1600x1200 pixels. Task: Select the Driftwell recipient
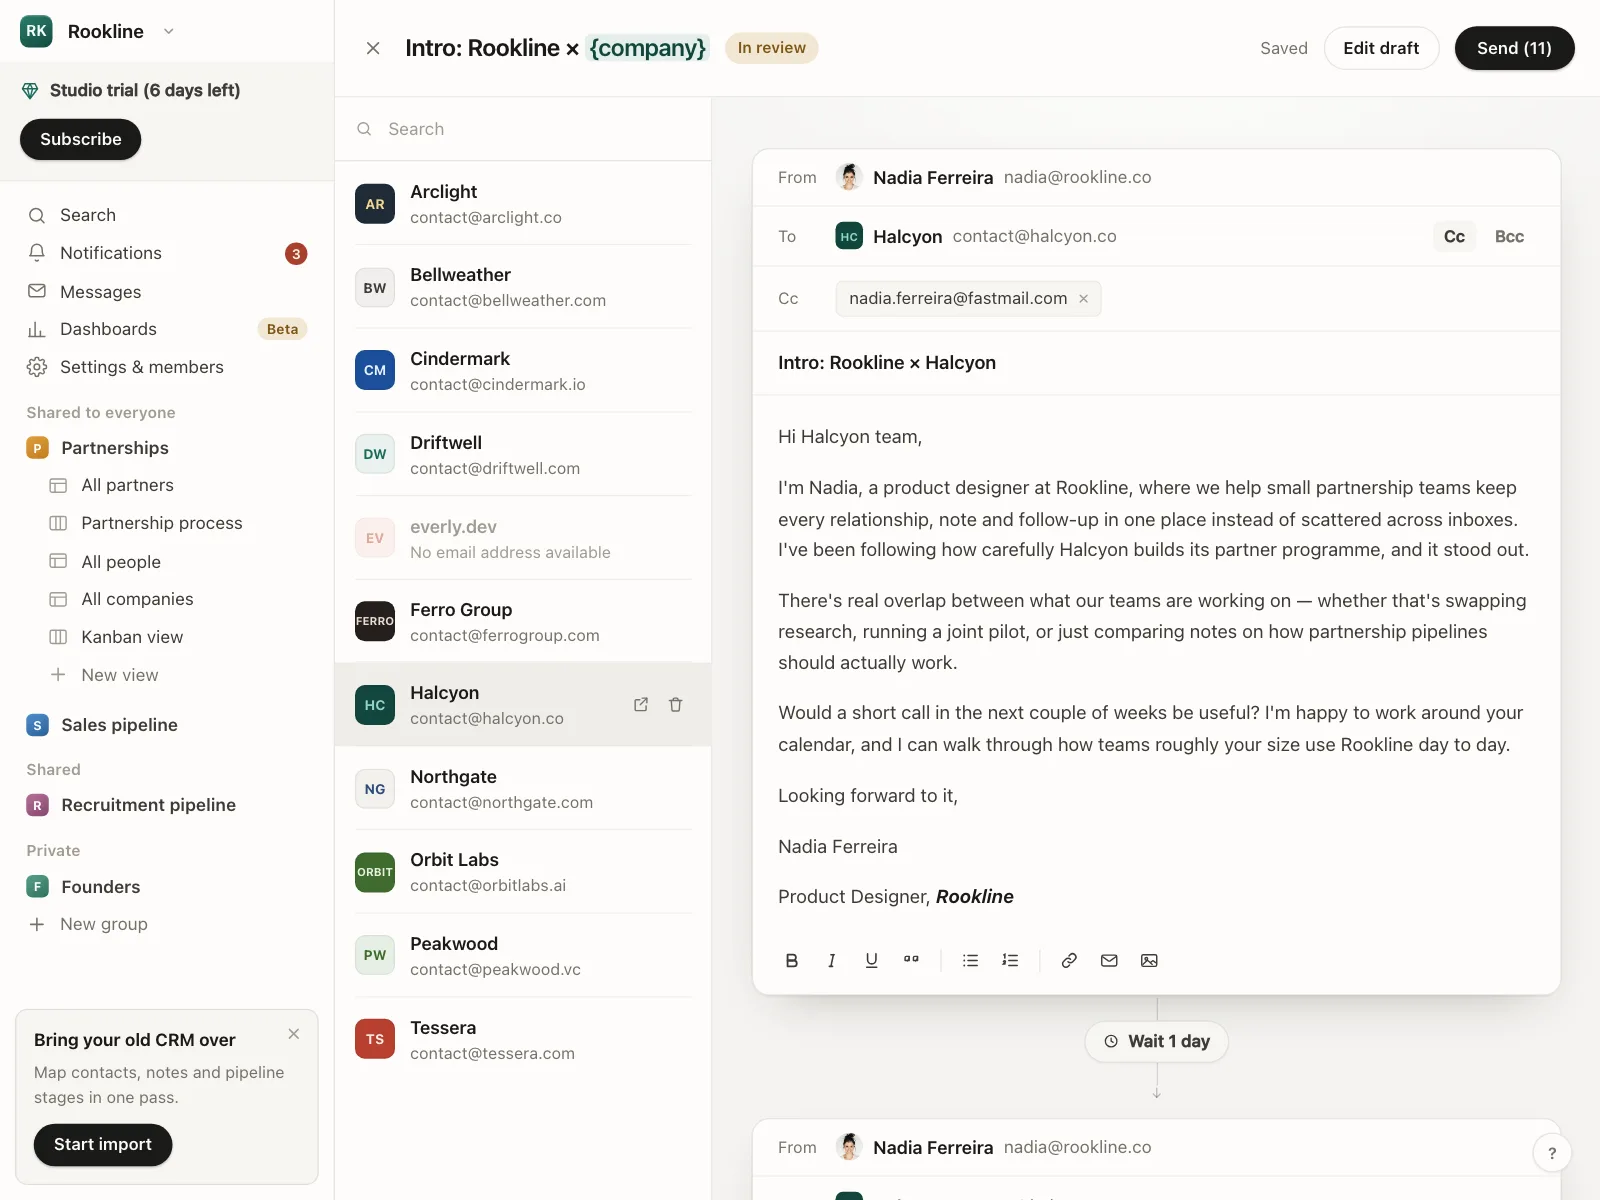tap(523, 455)
